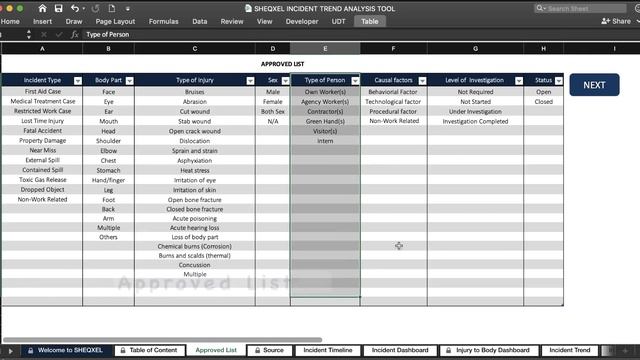Switch to the Source sheet
This screenshot has height=360, width=640.
coord(269,350)
